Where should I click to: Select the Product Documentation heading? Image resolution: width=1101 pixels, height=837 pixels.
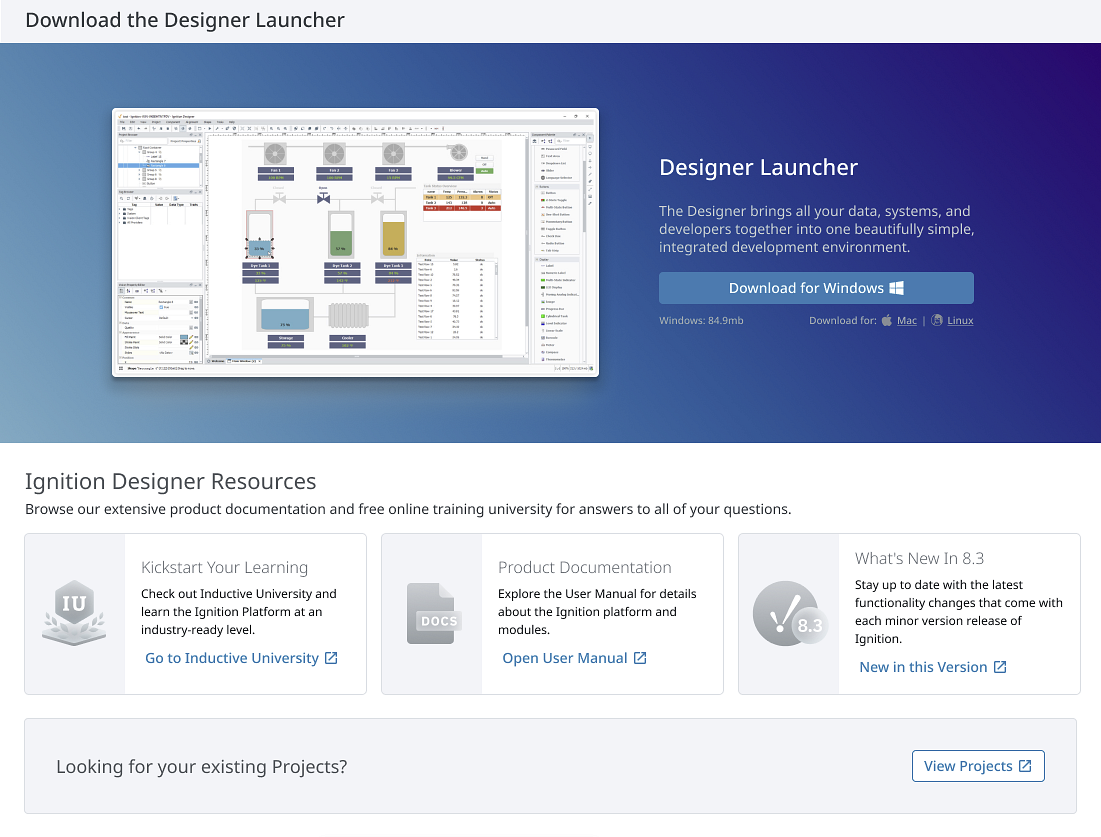(x=584, y=567)
